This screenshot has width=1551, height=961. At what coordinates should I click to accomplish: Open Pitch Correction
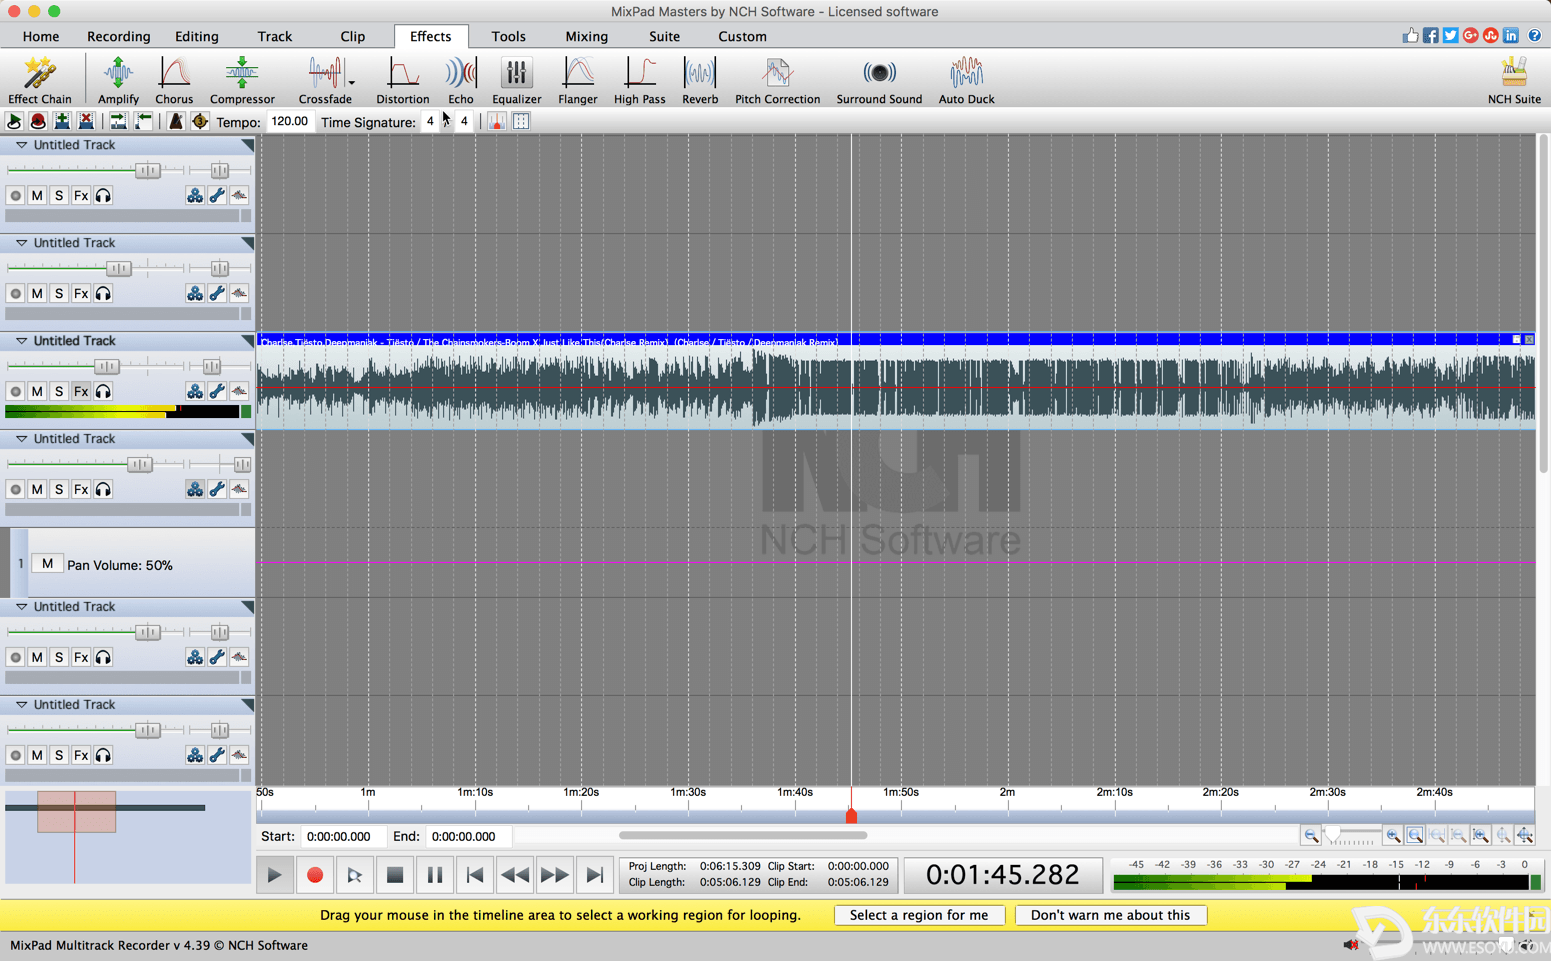pos(777,80)
